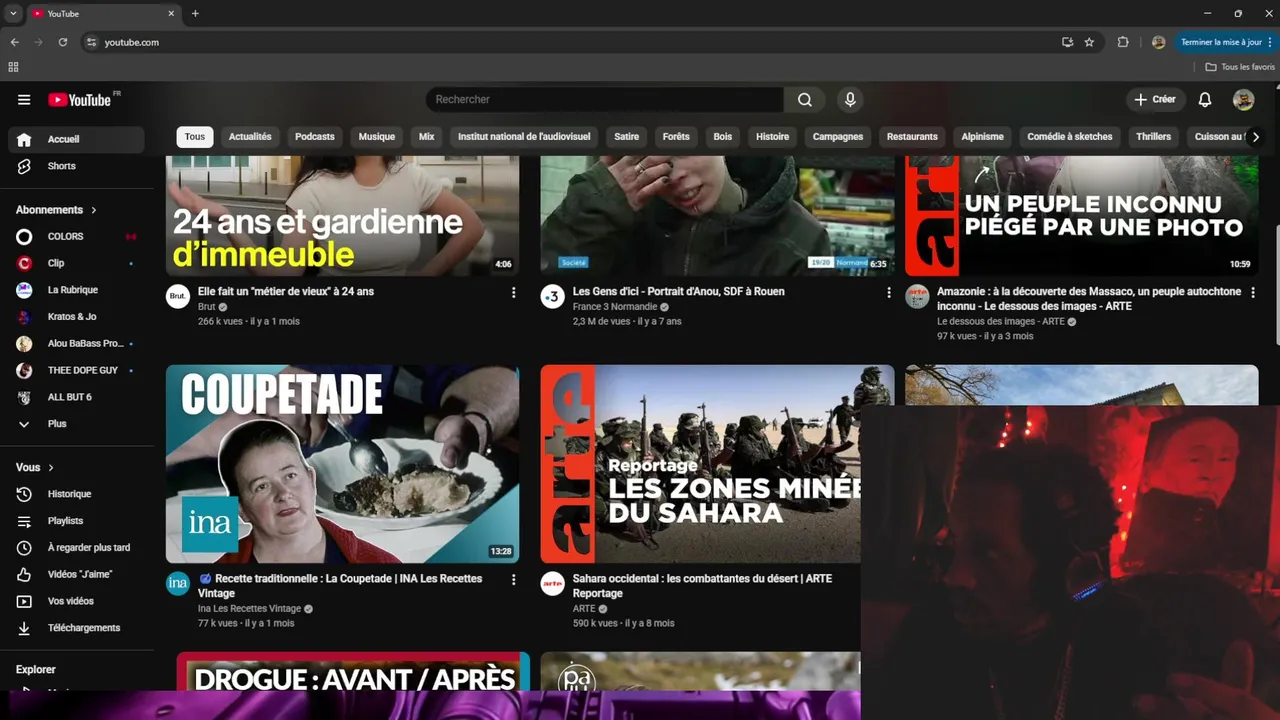This screenshot has width=1280, height=720.
Task: Select the Podcasts filter chip
Action: point(315,137)
